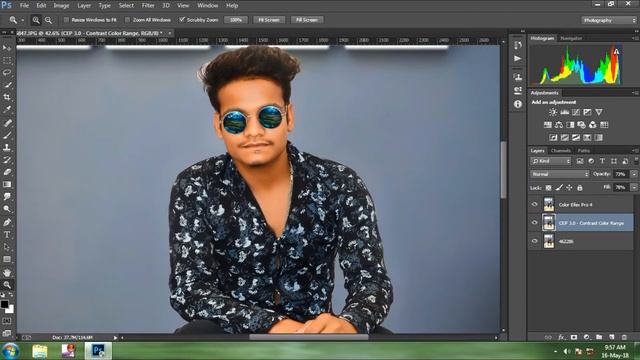Image resolution: width=640 pixels, height=360 pixels.
Task: Choose Zoom Out mode in options bar
Action: (x=48, y=20)
